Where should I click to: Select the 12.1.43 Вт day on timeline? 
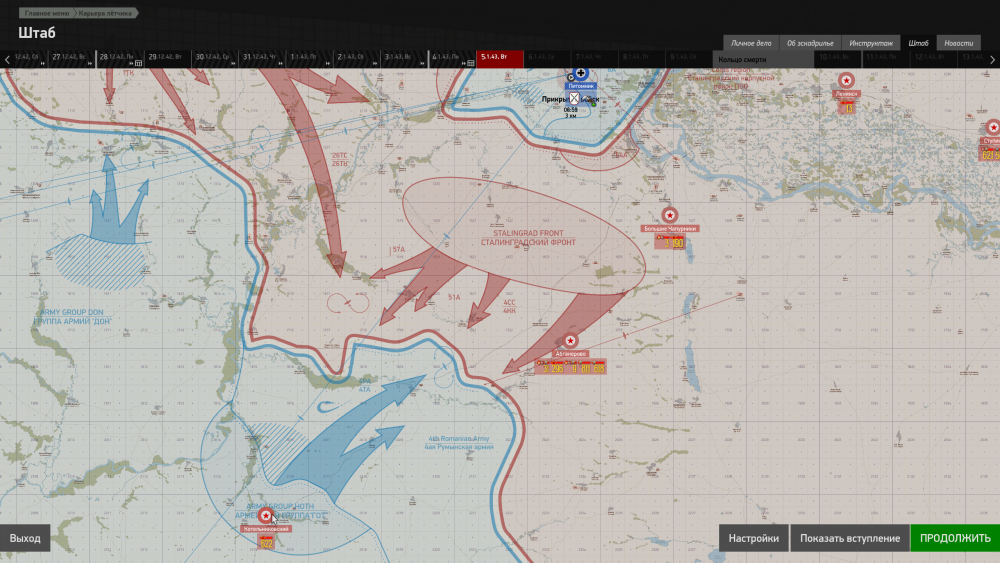pos(934,59)
